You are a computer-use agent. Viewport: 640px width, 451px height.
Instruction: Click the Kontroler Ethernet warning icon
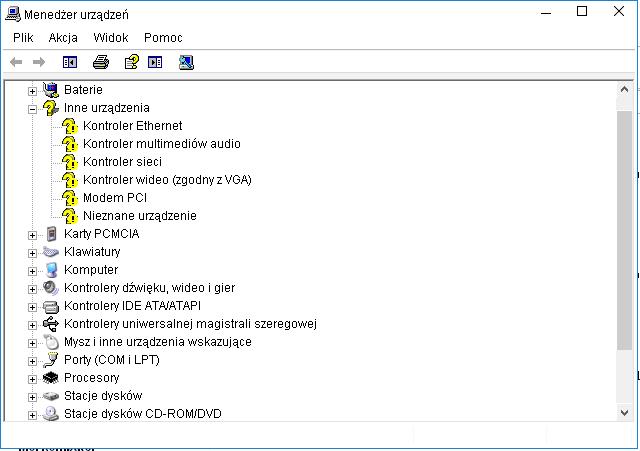coord(70,126)
